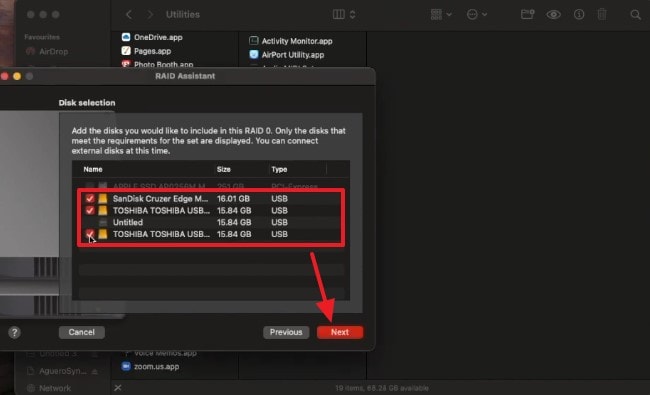The height and width of the screenshot is (395, 650).
Task: Click the Pages app icon
Action: click(x=126, y=51)
